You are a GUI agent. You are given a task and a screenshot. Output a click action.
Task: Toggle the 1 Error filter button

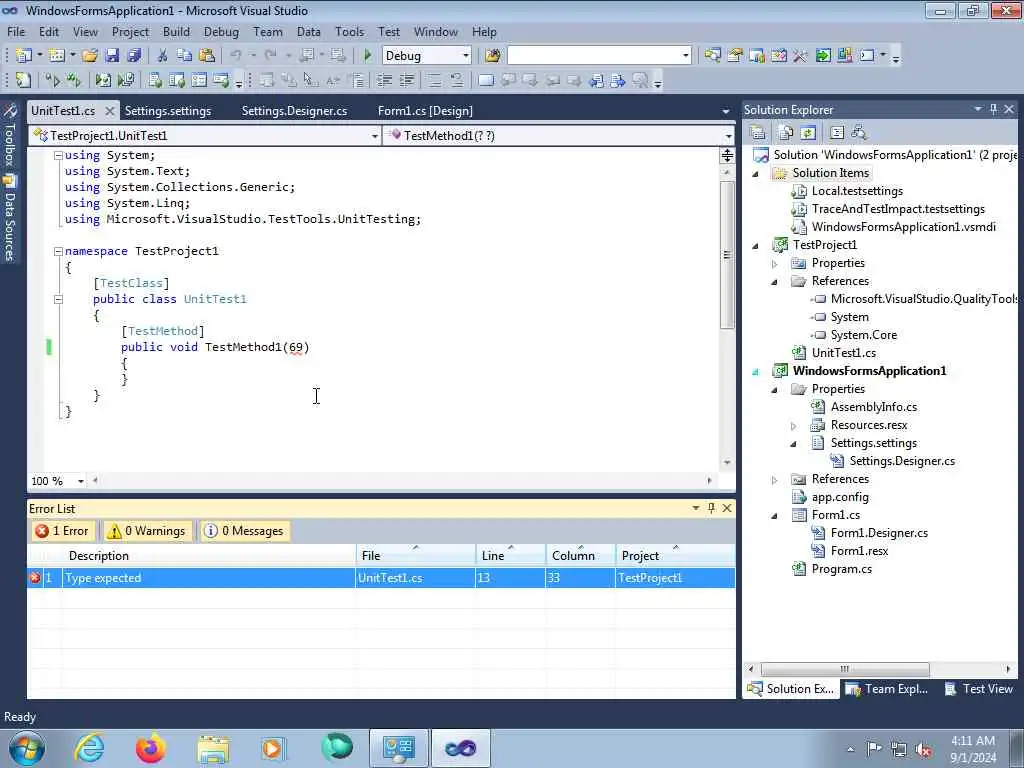[x=63, y=531]
